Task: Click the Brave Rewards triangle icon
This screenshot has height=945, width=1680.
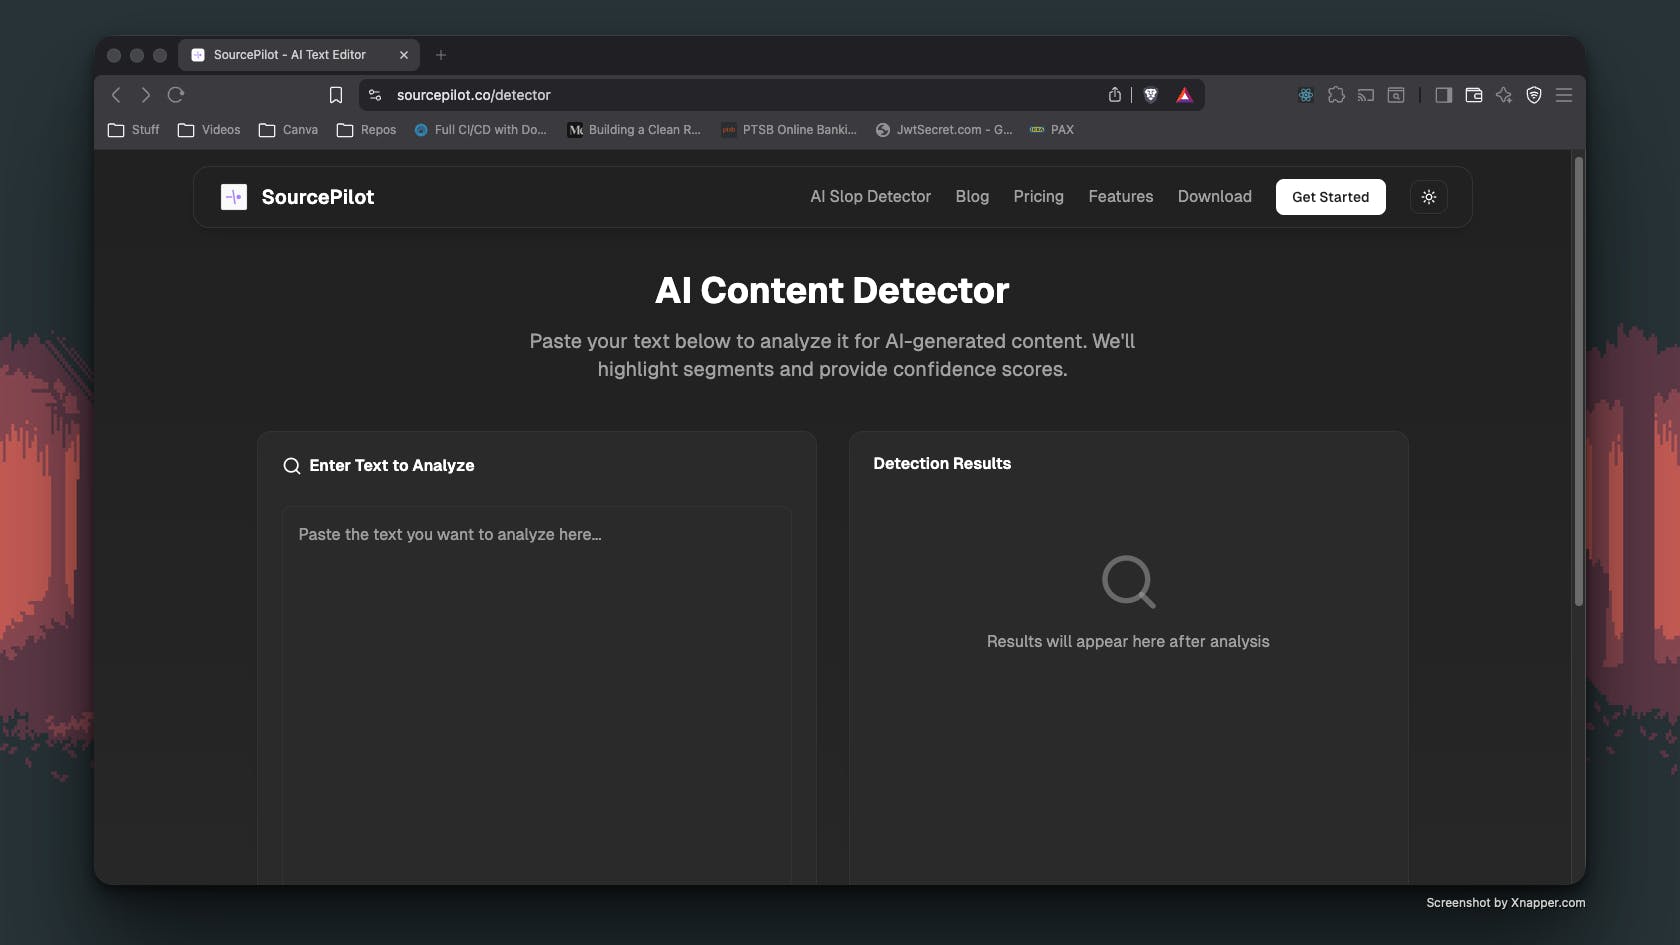Action: coord(1185,95)
